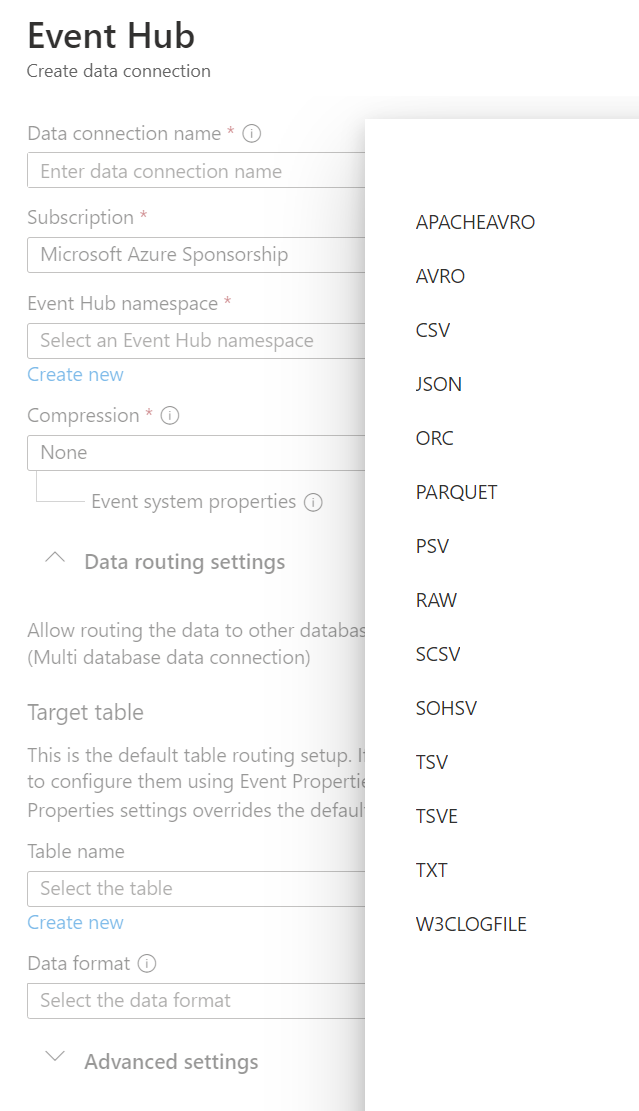Click info icon beside Data format label
Viewport: 639px width, 1111px height.
147,964
